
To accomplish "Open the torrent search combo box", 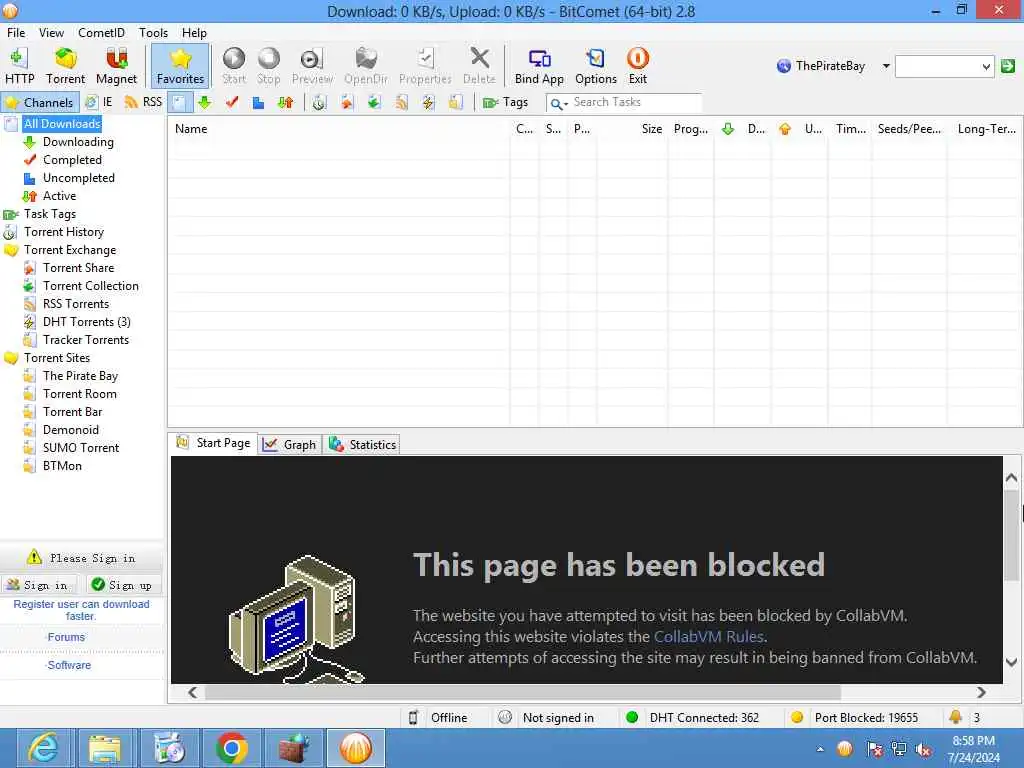I will (x=944, y=66).
